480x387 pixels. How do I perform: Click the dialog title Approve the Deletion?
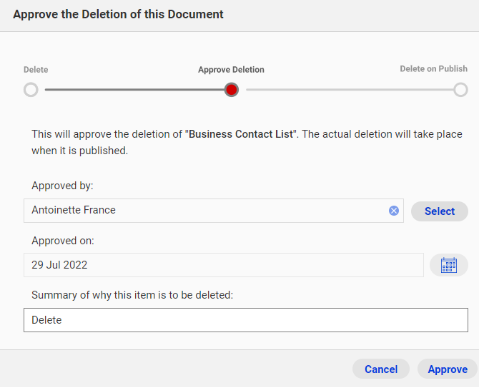[118, 14]
